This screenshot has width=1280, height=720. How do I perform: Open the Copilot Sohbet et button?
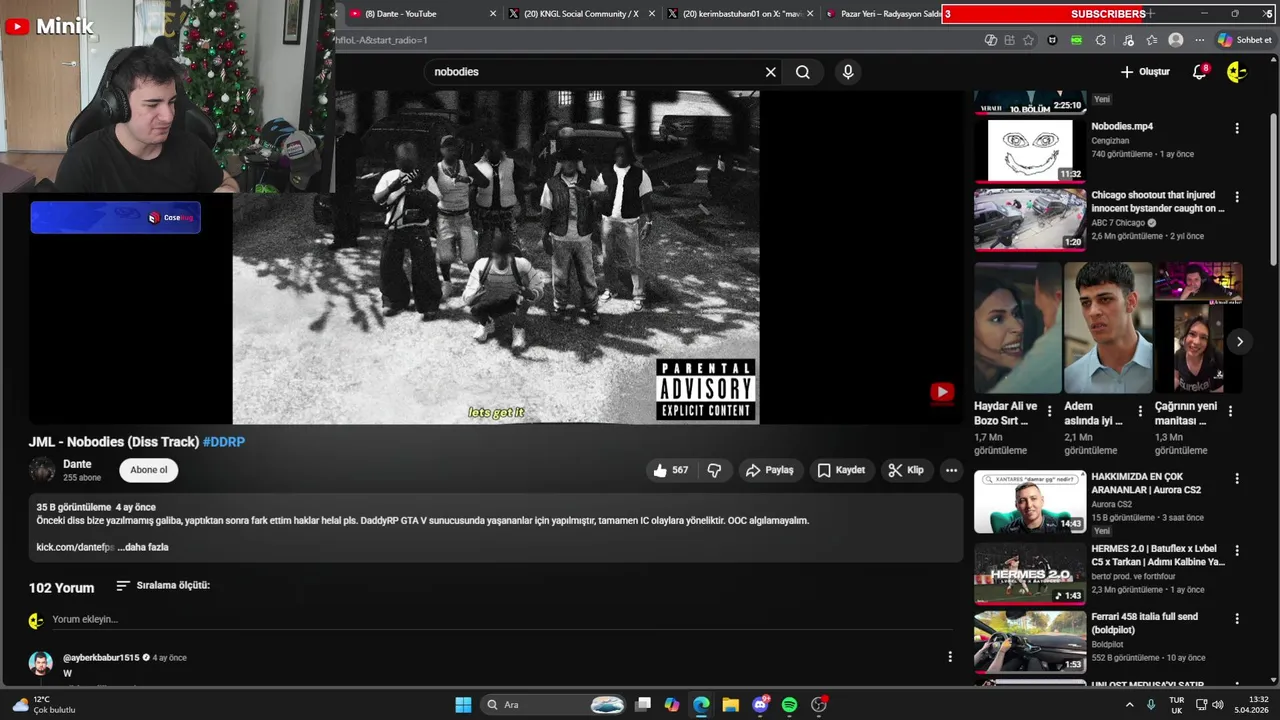click(x=1245, y=40)
